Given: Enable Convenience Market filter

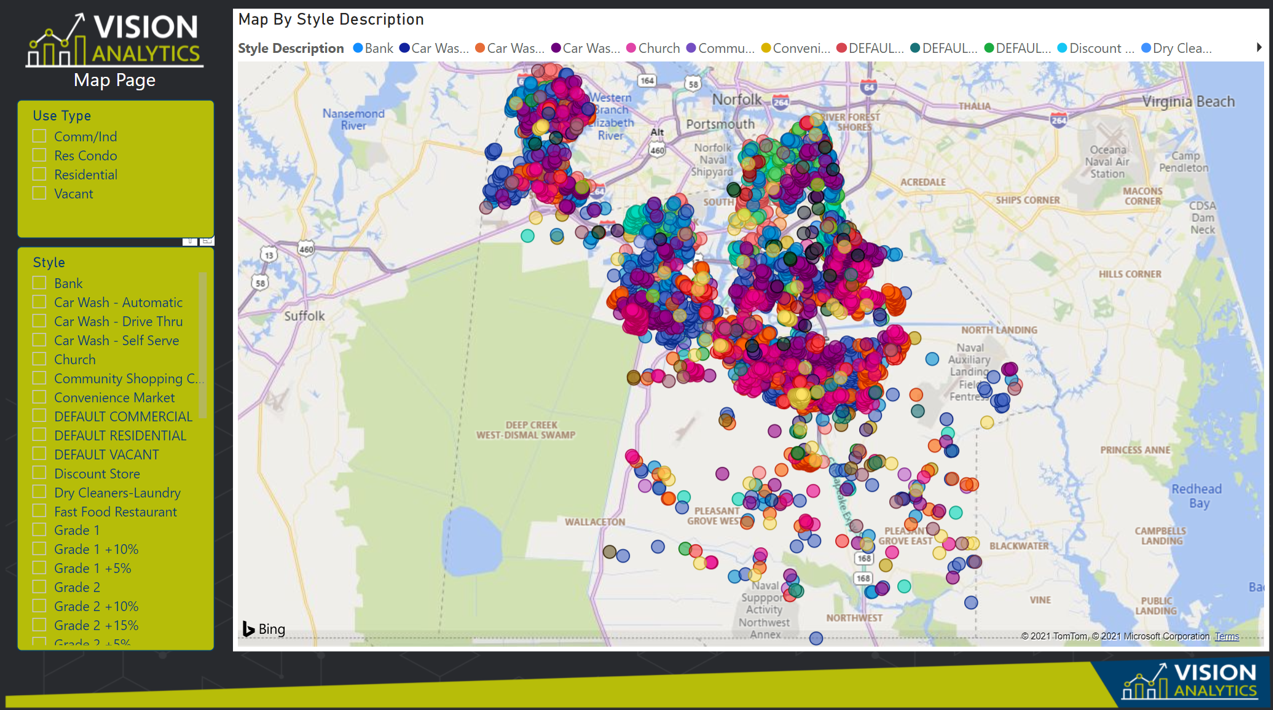Looking at the screenshot, I should pos(39,397).
